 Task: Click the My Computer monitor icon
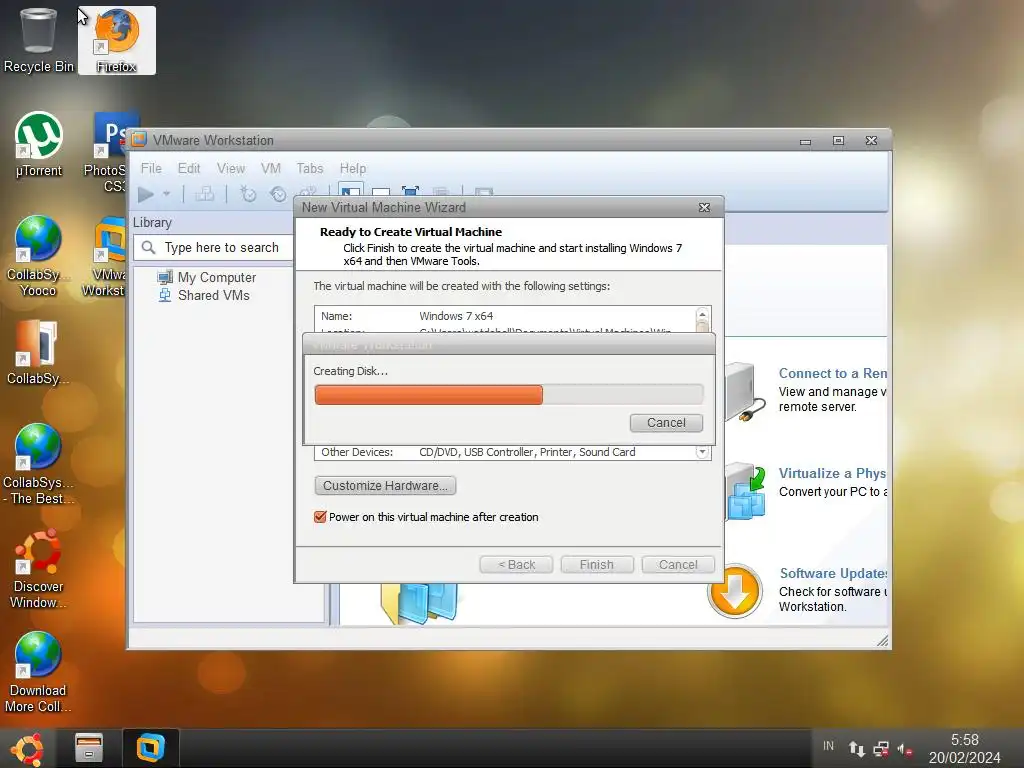point(165,277)
